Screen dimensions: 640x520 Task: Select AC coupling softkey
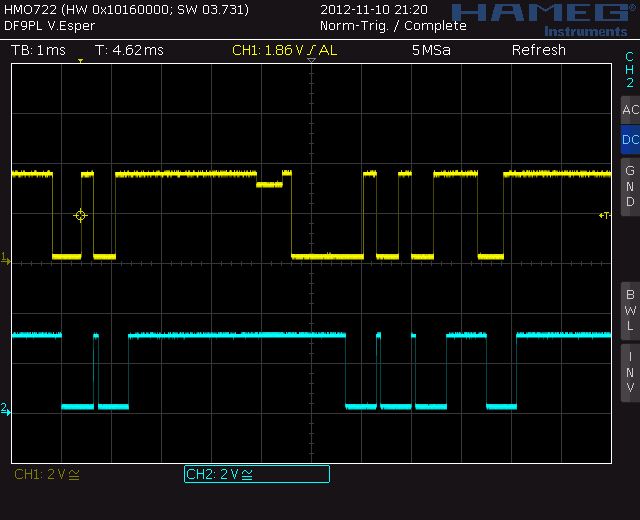pyautogui.click(x=630, y=110)
